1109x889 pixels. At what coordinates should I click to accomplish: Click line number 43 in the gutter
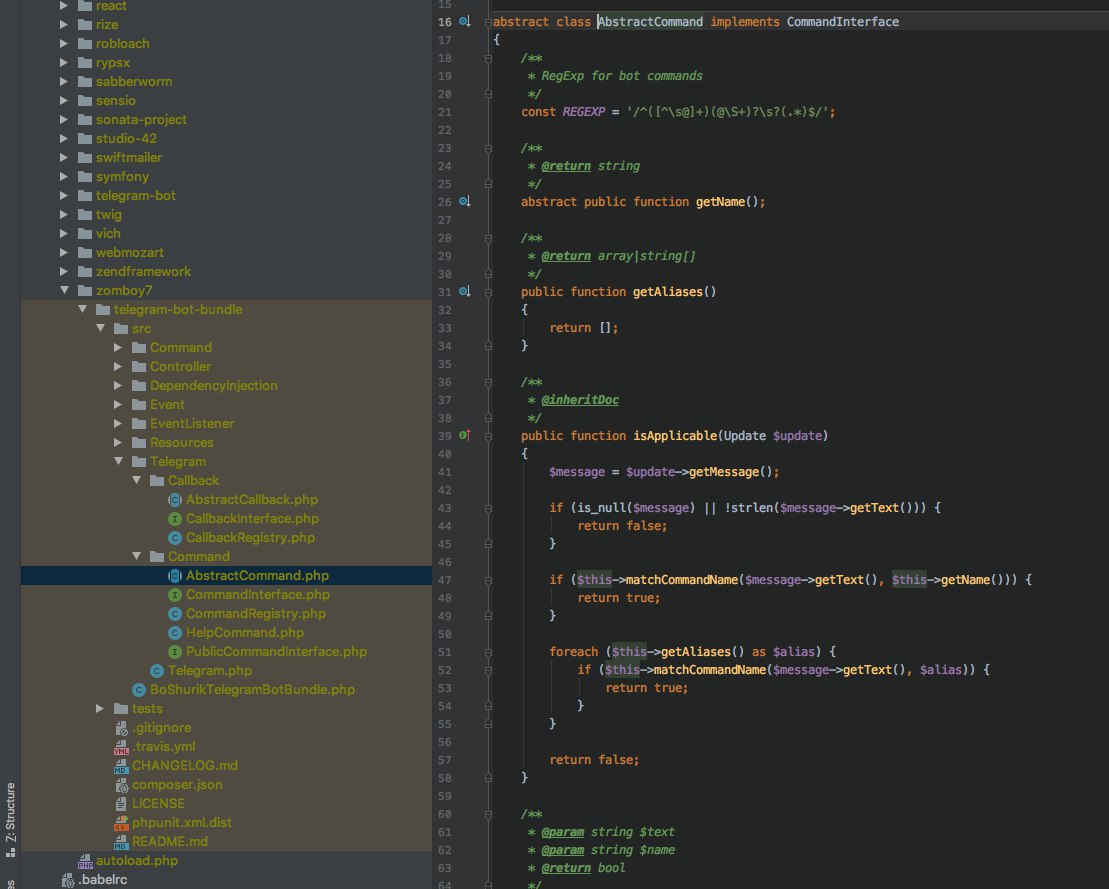(x=444, y=508)
